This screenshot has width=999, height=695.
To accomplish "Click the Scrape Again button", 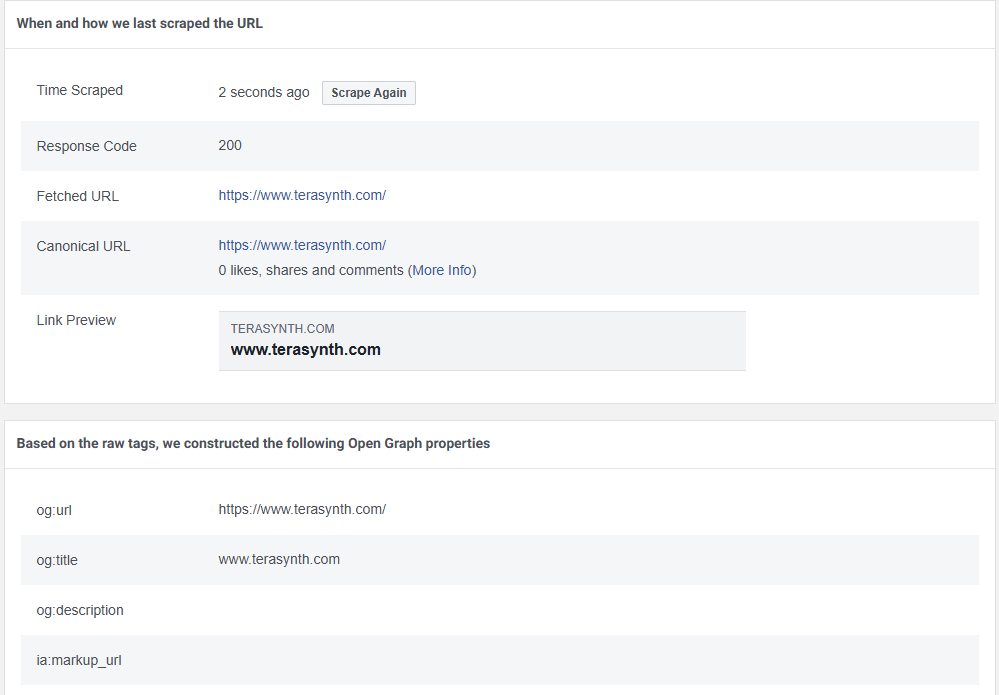I will click(369, 93).
